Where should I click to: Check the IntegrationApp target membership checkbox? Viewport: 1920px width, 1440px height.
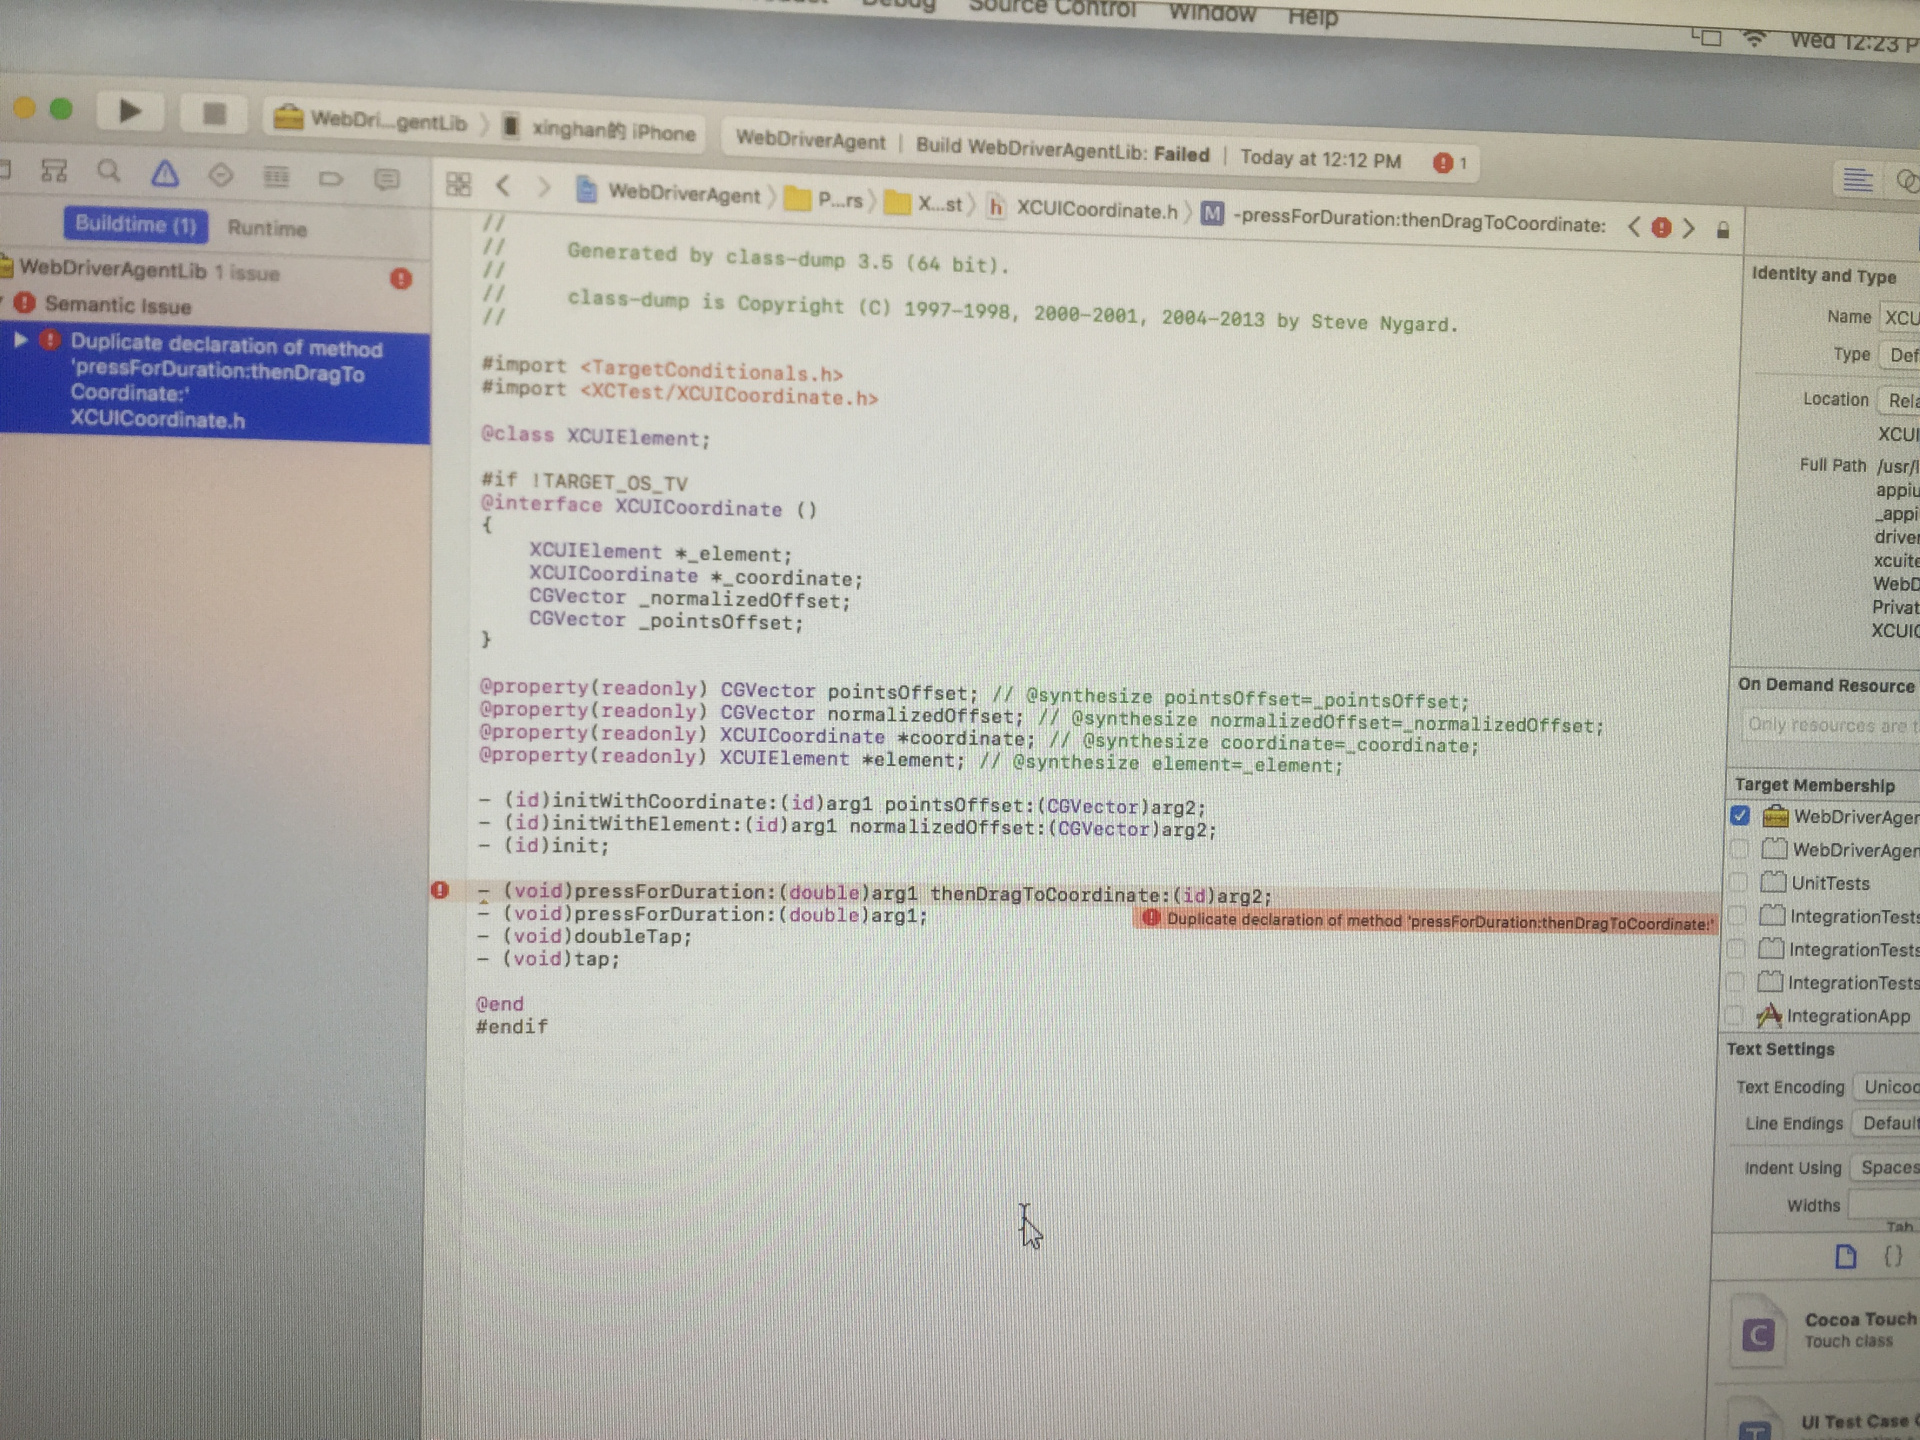click(1734, 1015)
